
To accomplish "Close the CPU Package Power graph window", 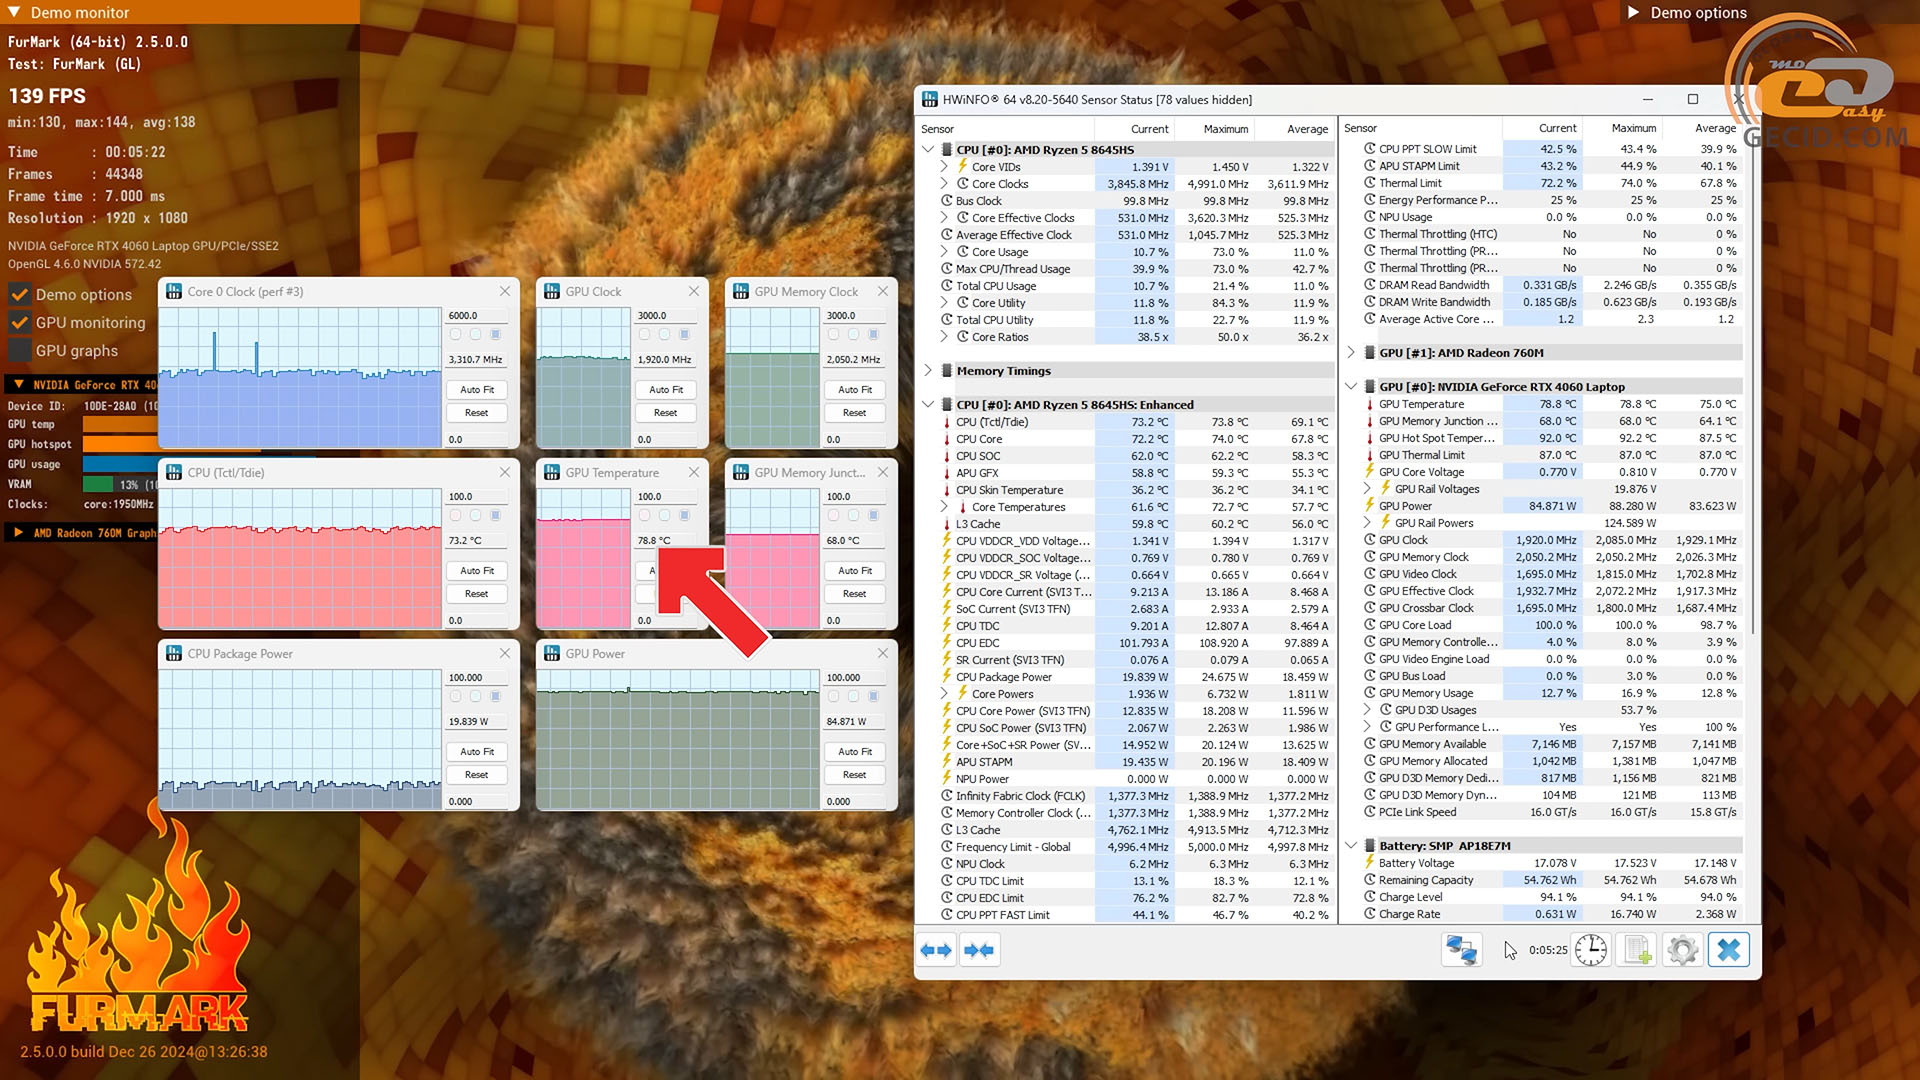I will tap(505, 653).
